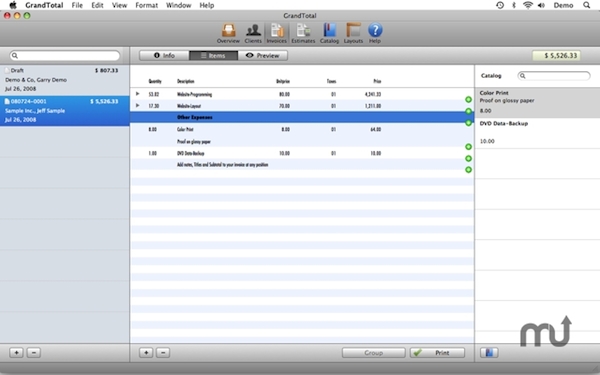Click the catalog book icon at bottom right

click(489, 352)
